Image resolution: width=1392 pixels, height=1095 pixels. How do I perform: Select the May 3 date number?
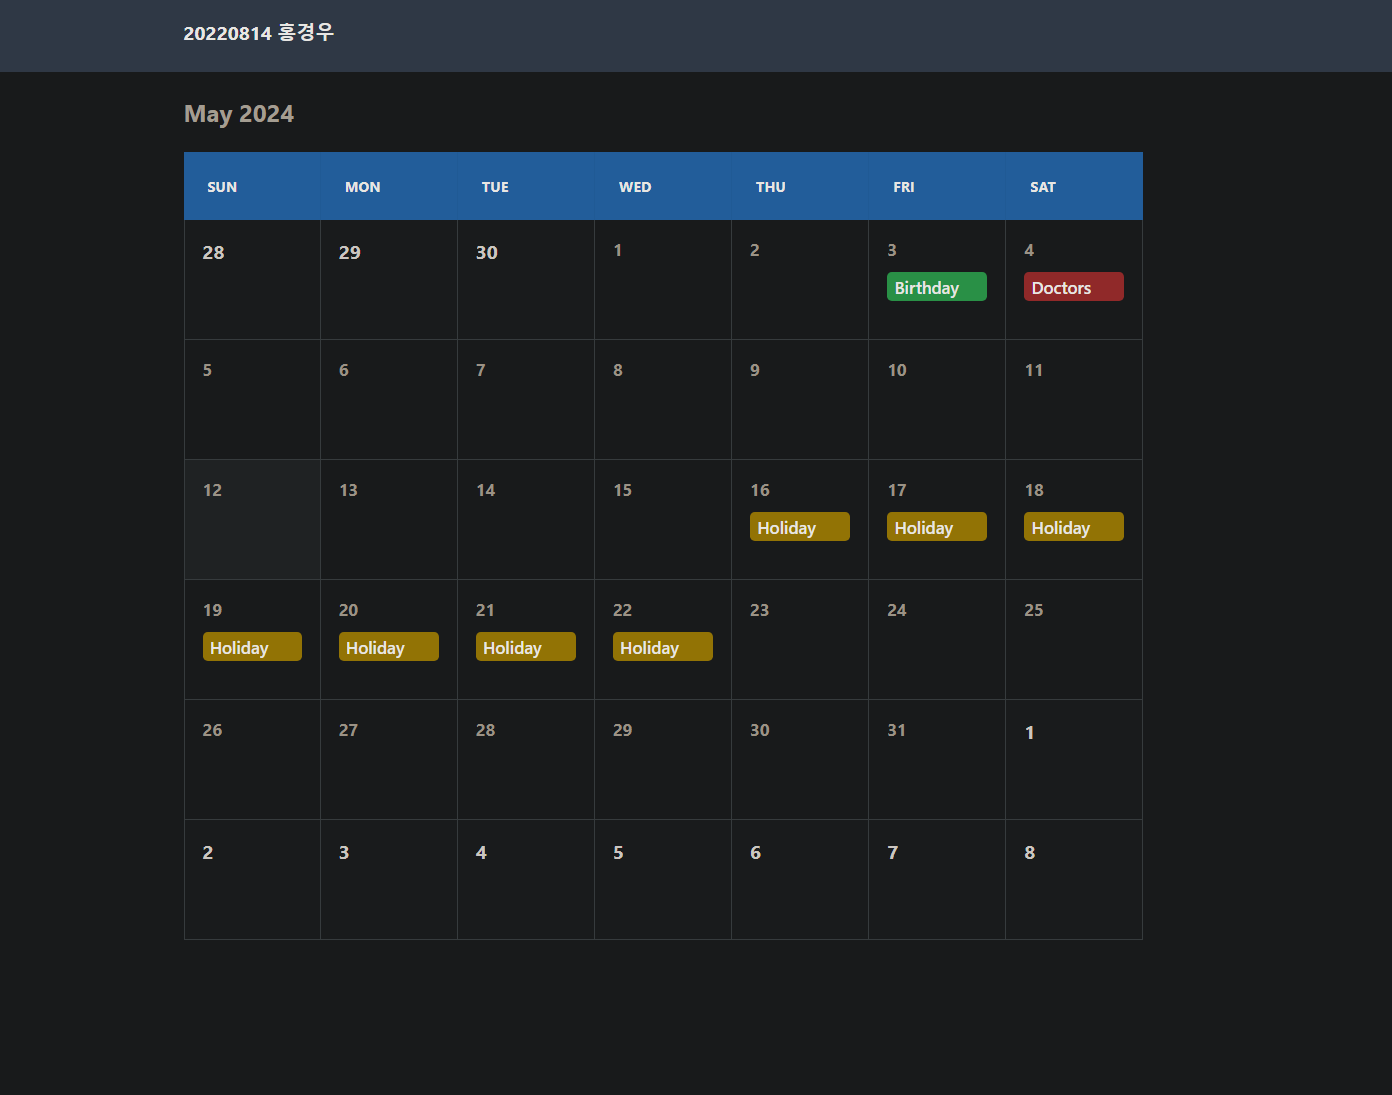pos(892,250)
